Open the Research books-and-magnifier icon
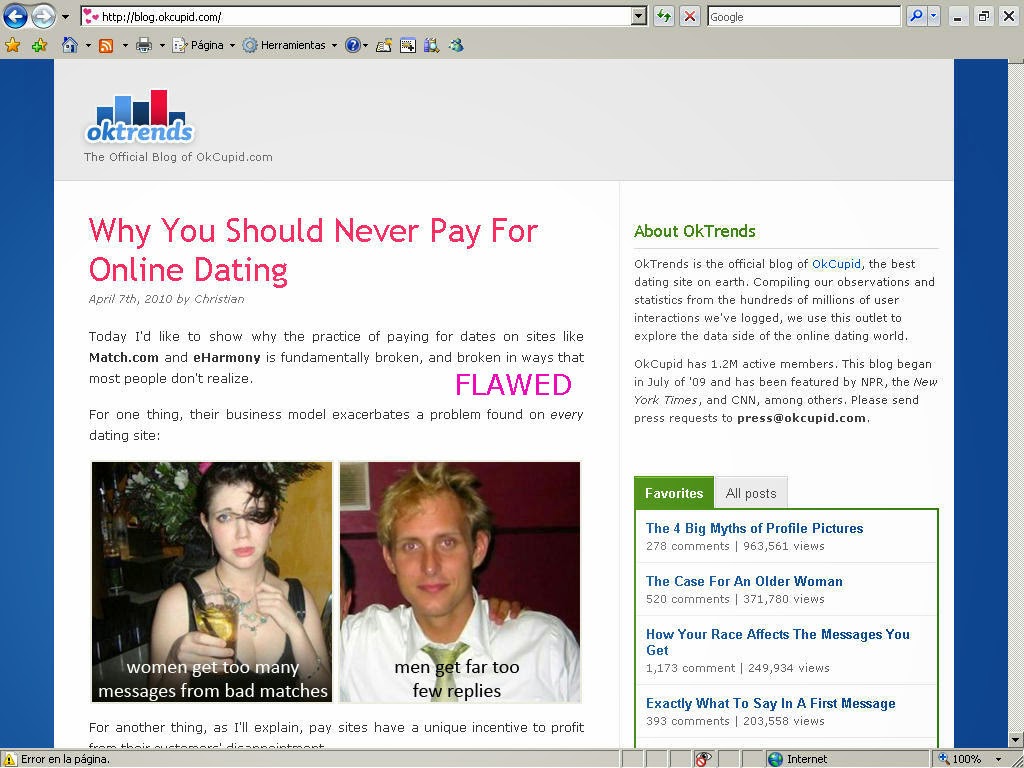 click(432, 45)
